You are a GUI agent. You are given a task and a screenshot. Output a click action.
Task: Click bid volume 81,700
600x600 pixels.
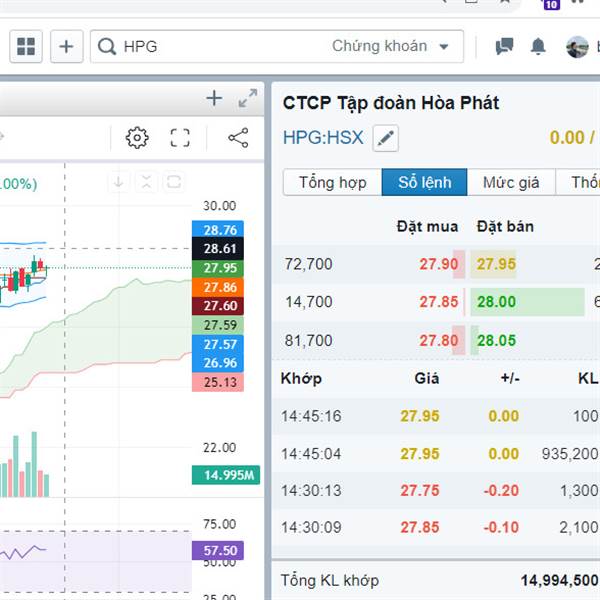[x=308, y=340]
